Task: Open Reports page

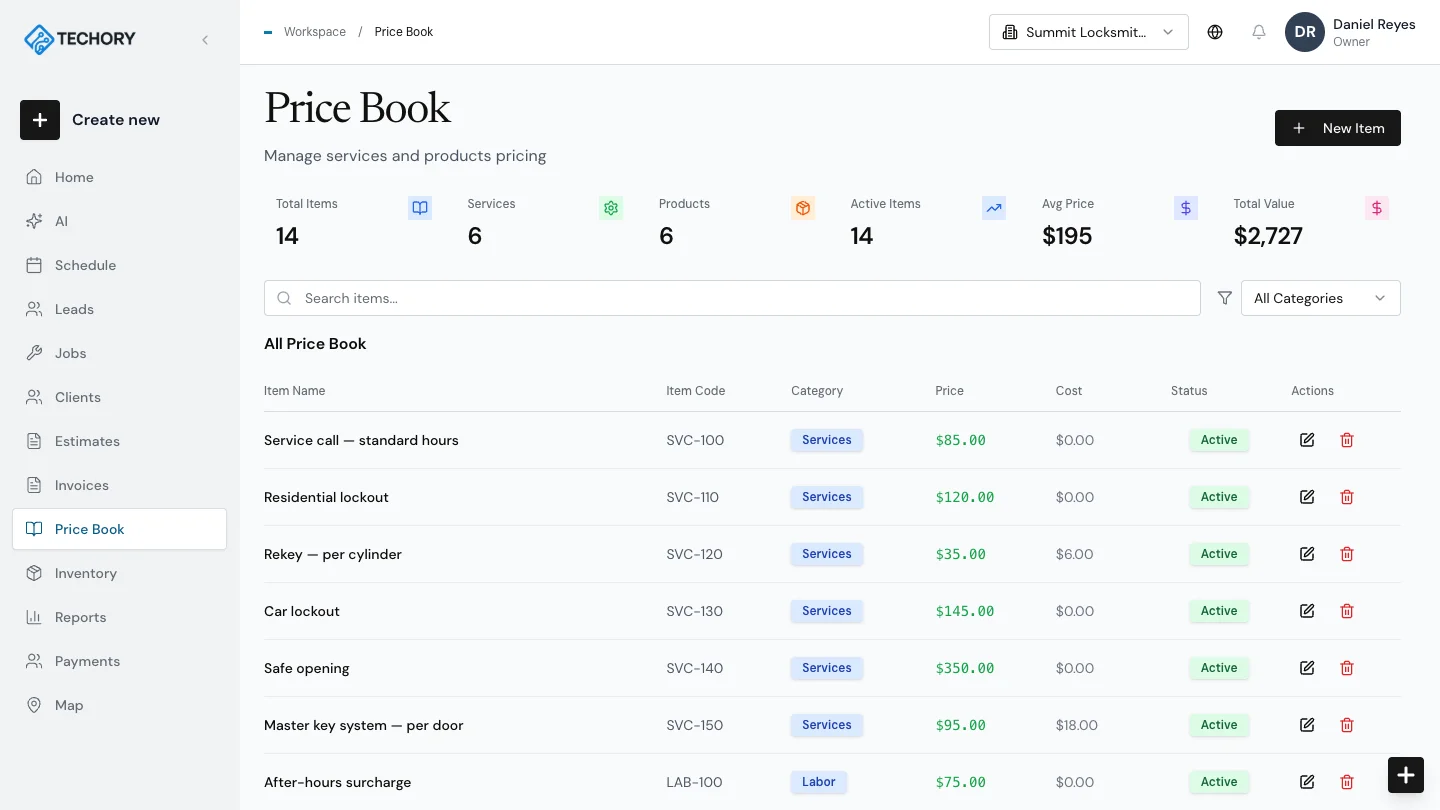Action: (119, 617)
